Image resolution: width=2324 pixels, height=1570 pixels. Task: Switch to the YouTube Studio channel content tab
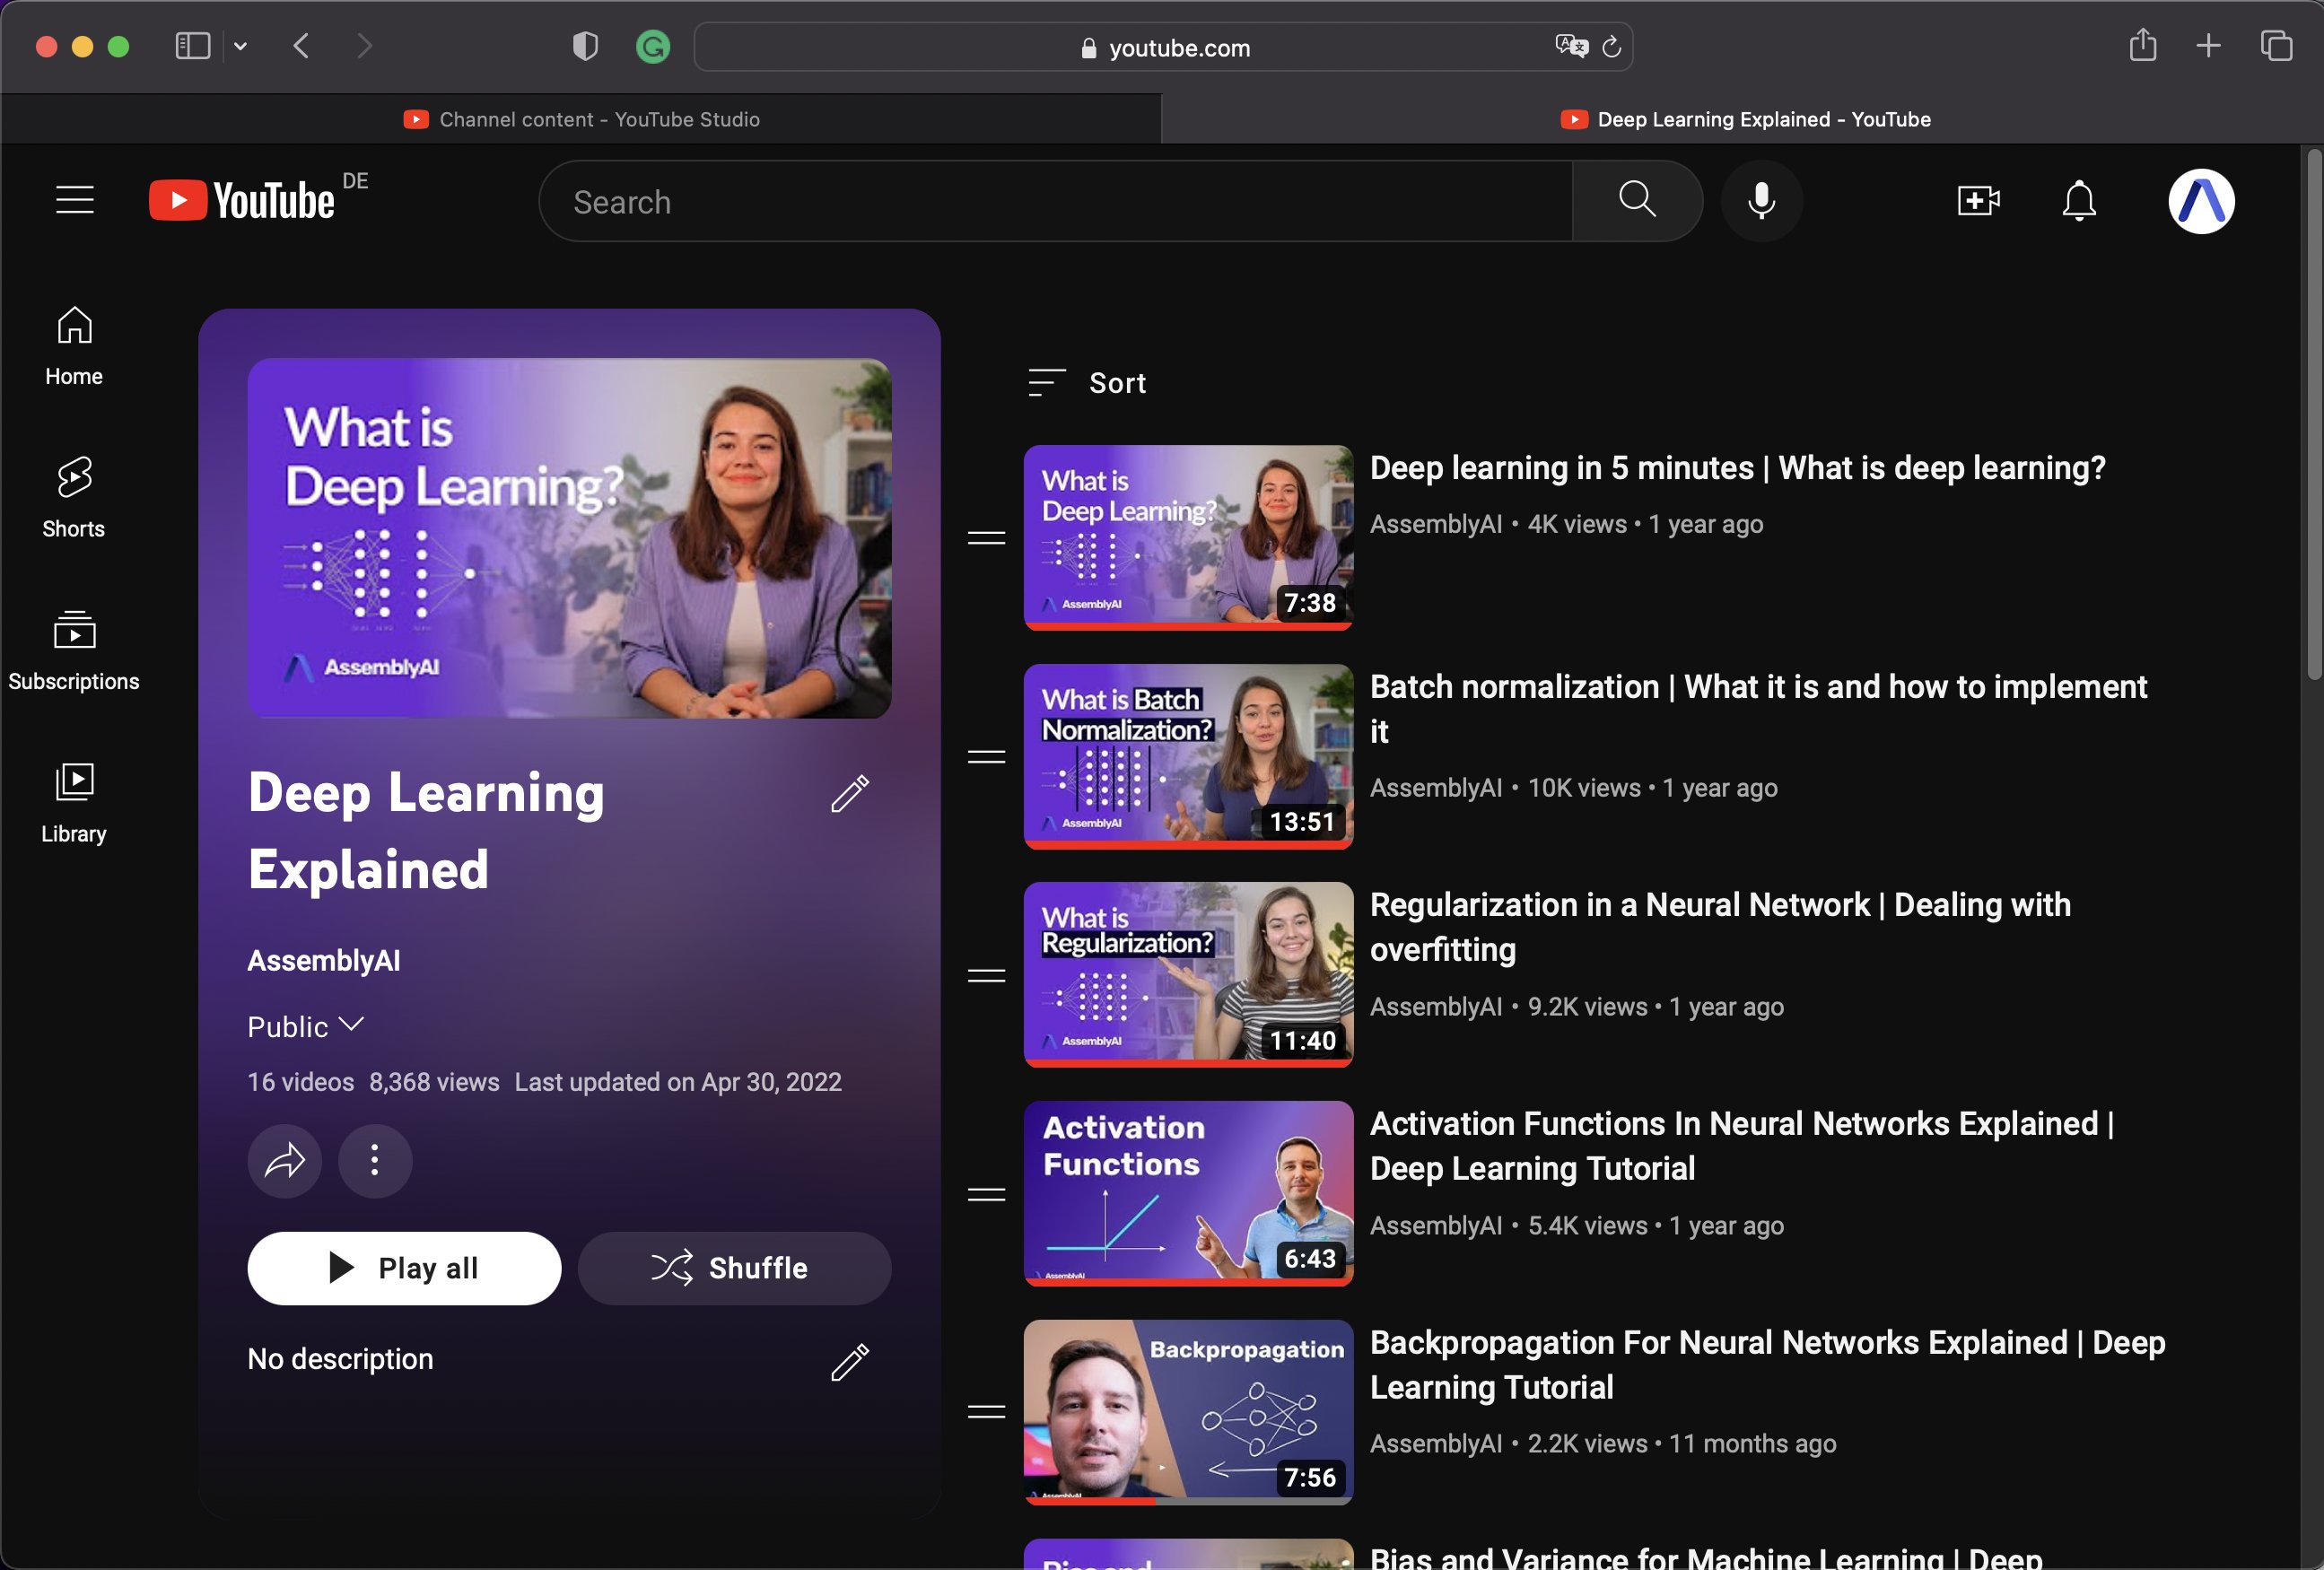tap(582, 119)
